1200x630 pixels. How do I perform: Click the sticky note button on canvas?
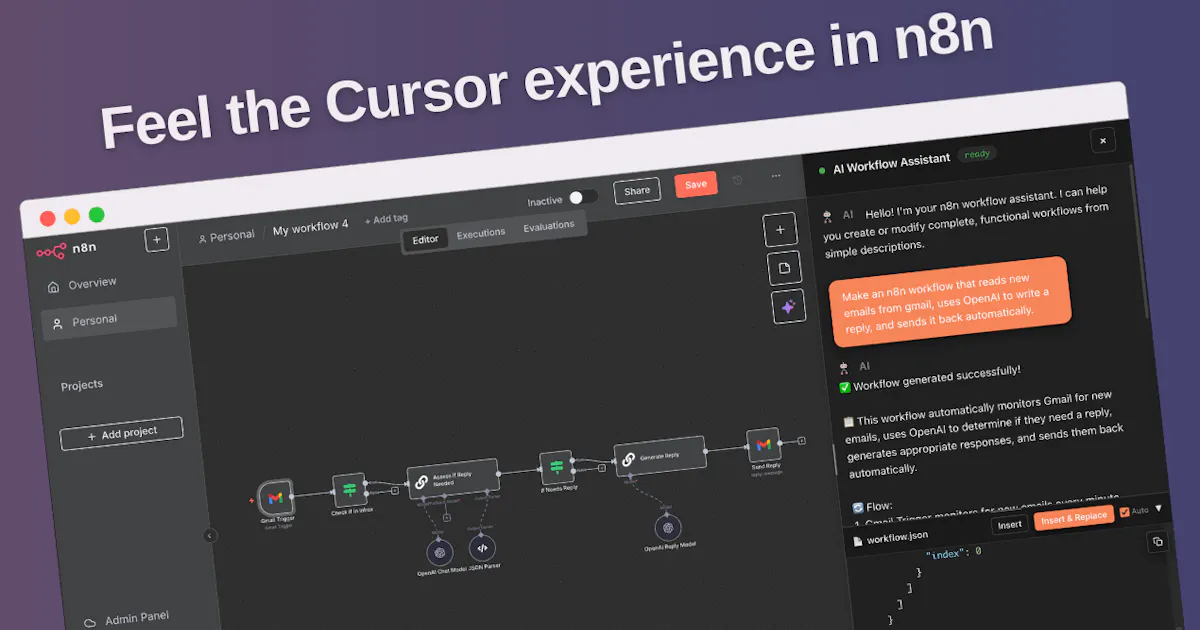coord(785,268)
